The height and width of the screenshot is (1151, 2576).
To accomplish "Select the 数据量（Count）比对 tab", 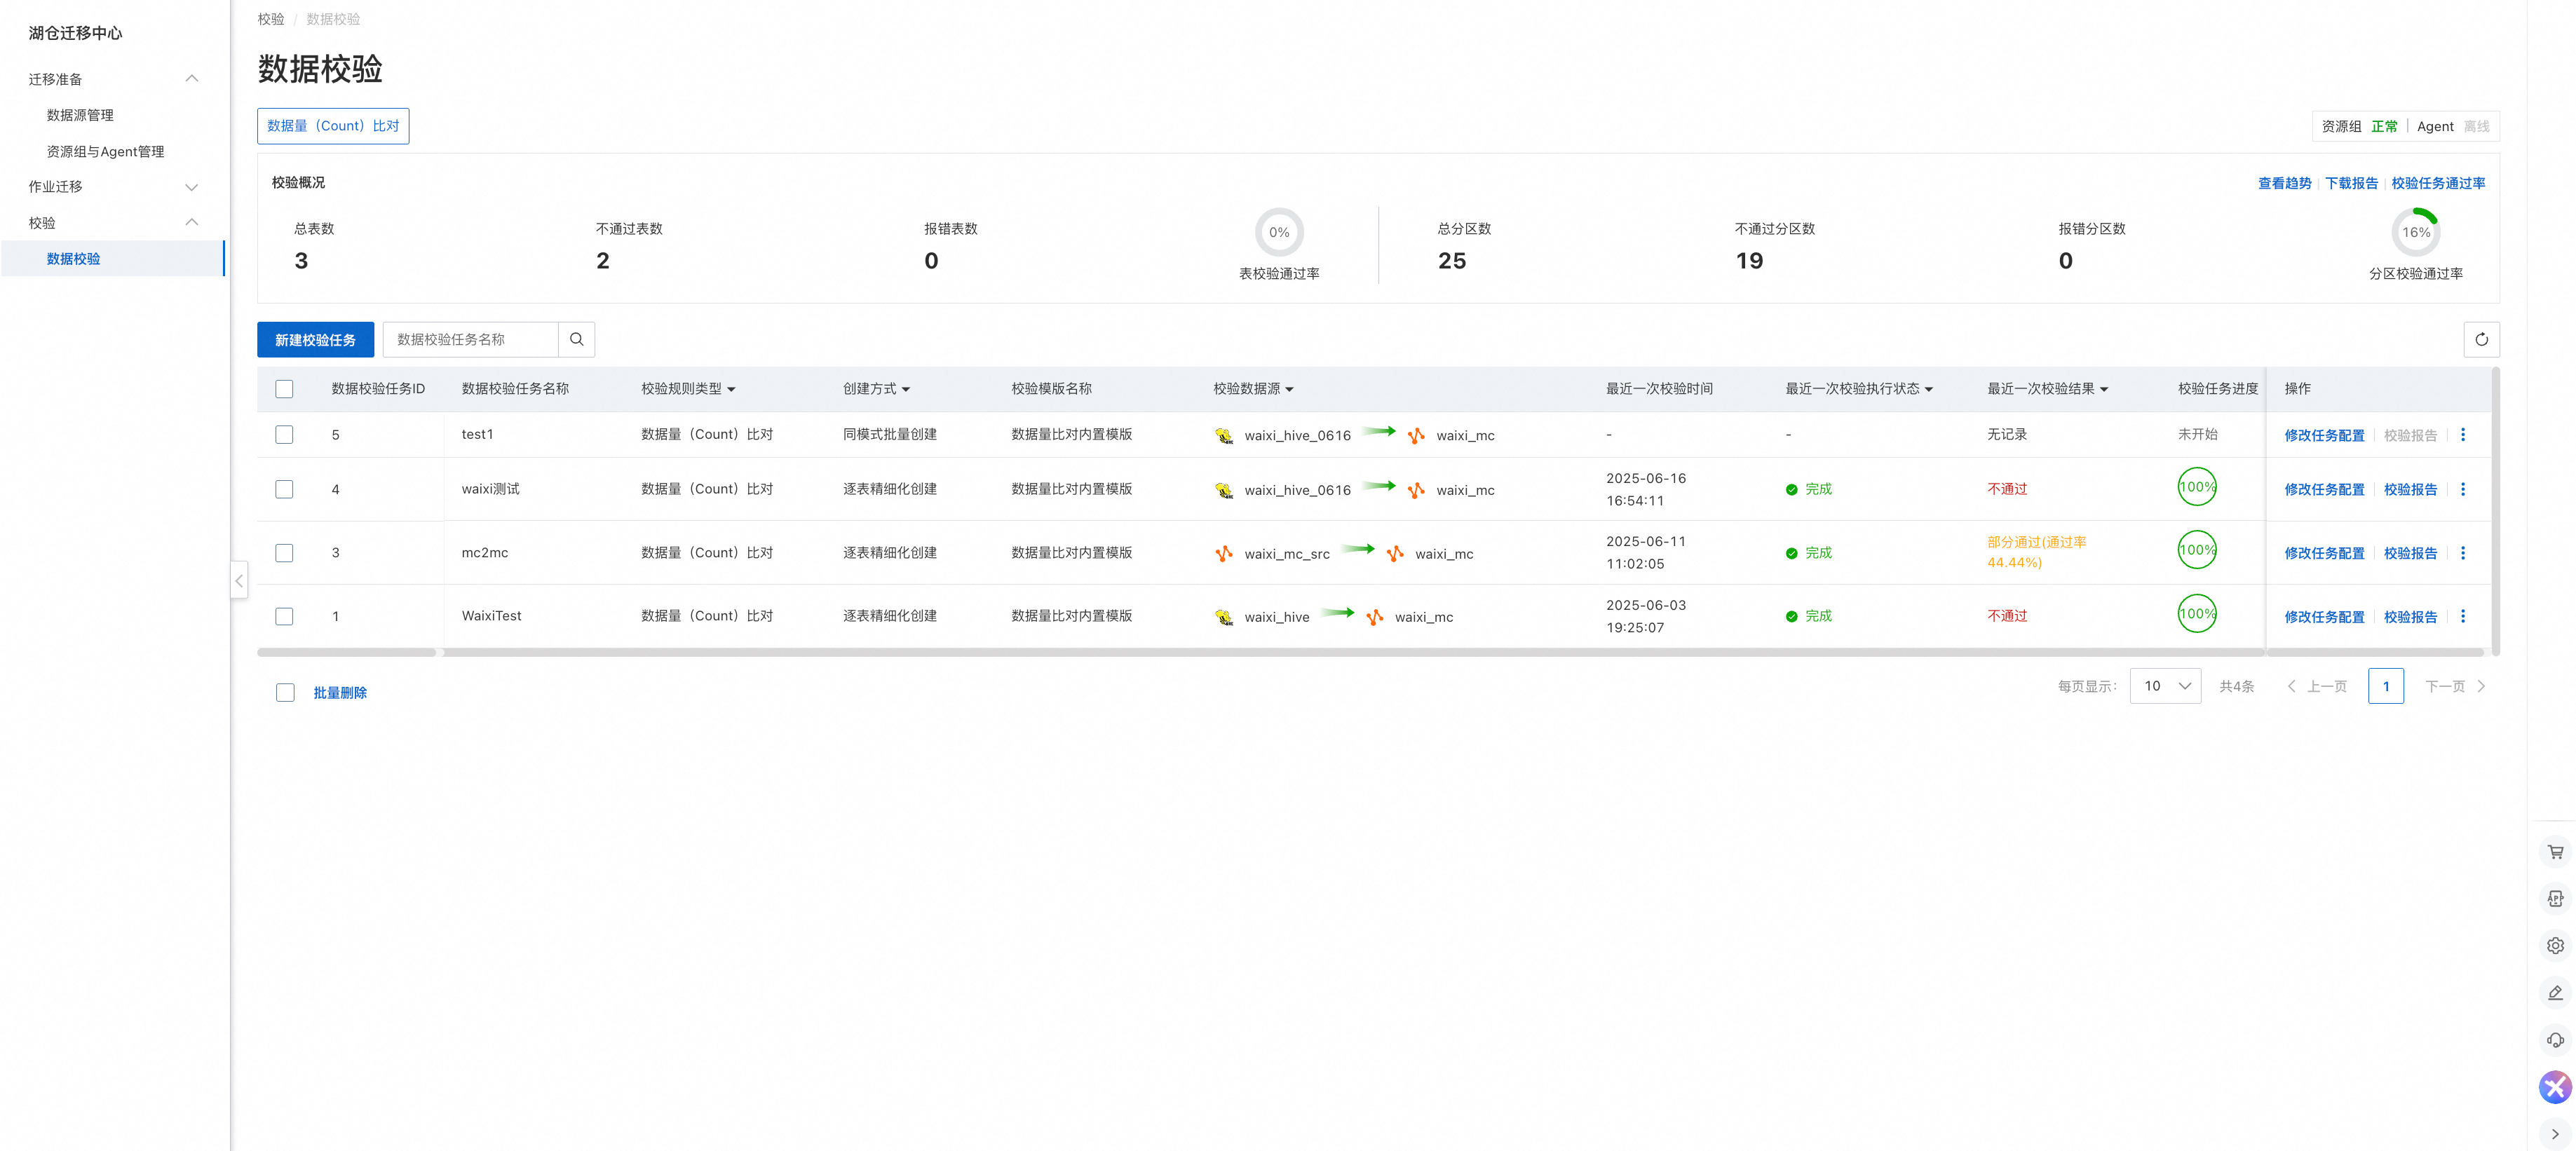I will pyautogui.click(x=333, y=126).
